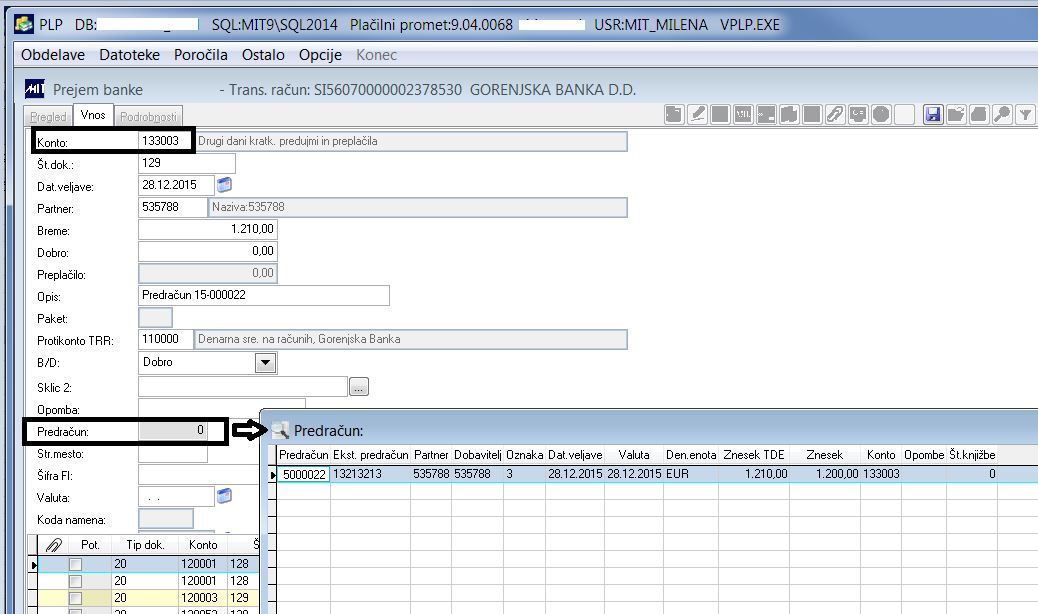1038x614 pixels.
Task: Click the 120003 cell in bottom grid
Action: point(203,597)
